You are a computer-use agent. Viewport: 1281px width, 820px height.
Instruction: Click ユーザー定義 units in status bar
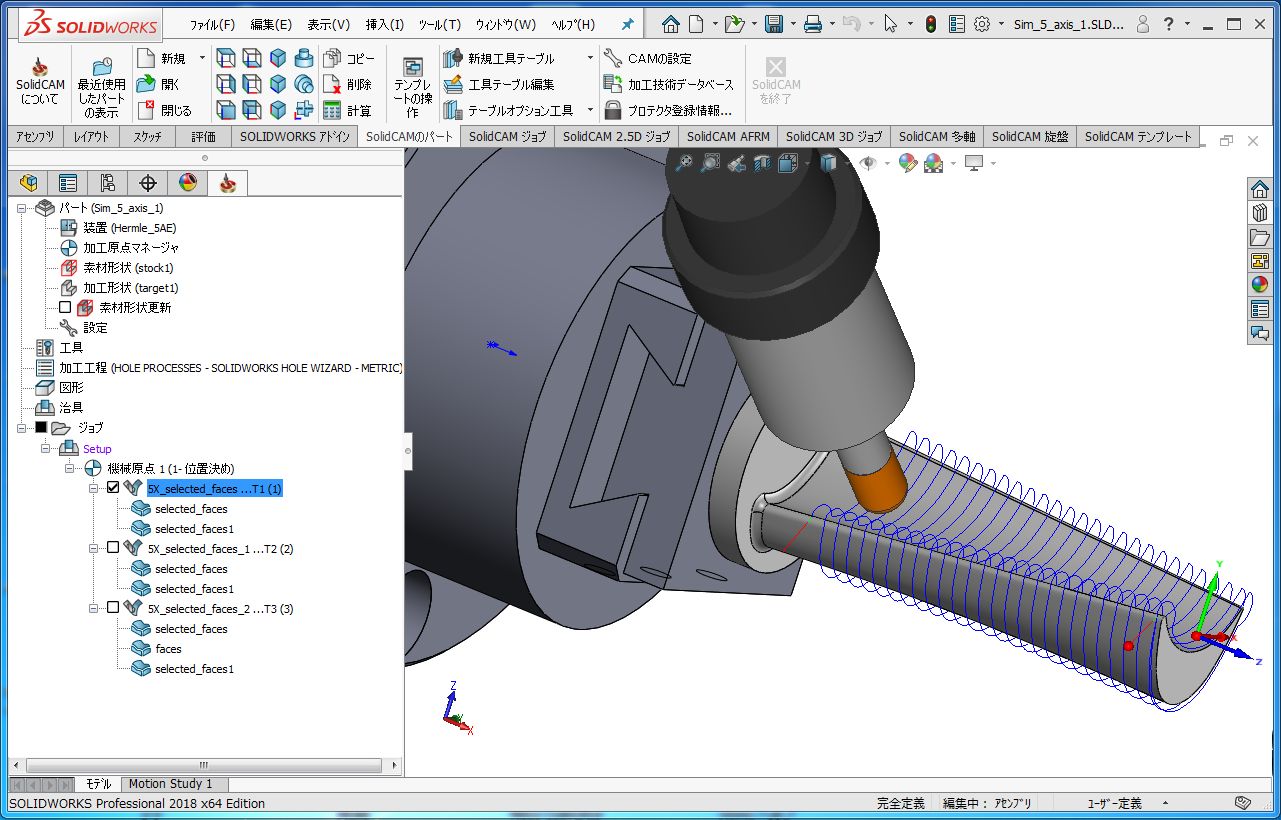click(1115, 803)
